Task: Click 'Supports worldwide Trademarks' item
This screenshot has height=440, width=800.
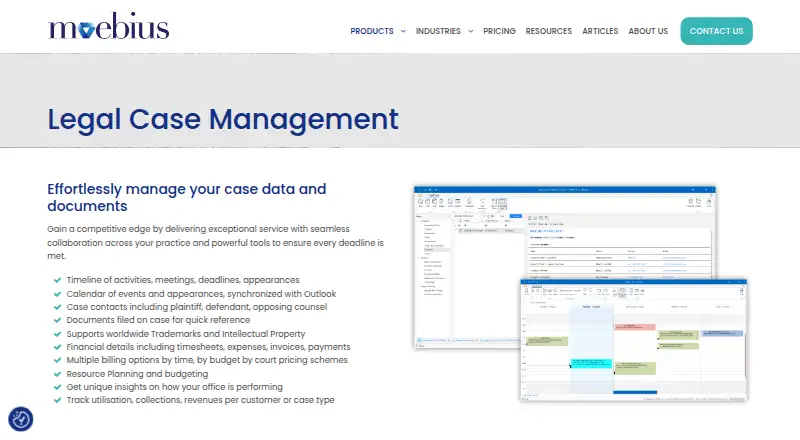Action: pos(186,334)
